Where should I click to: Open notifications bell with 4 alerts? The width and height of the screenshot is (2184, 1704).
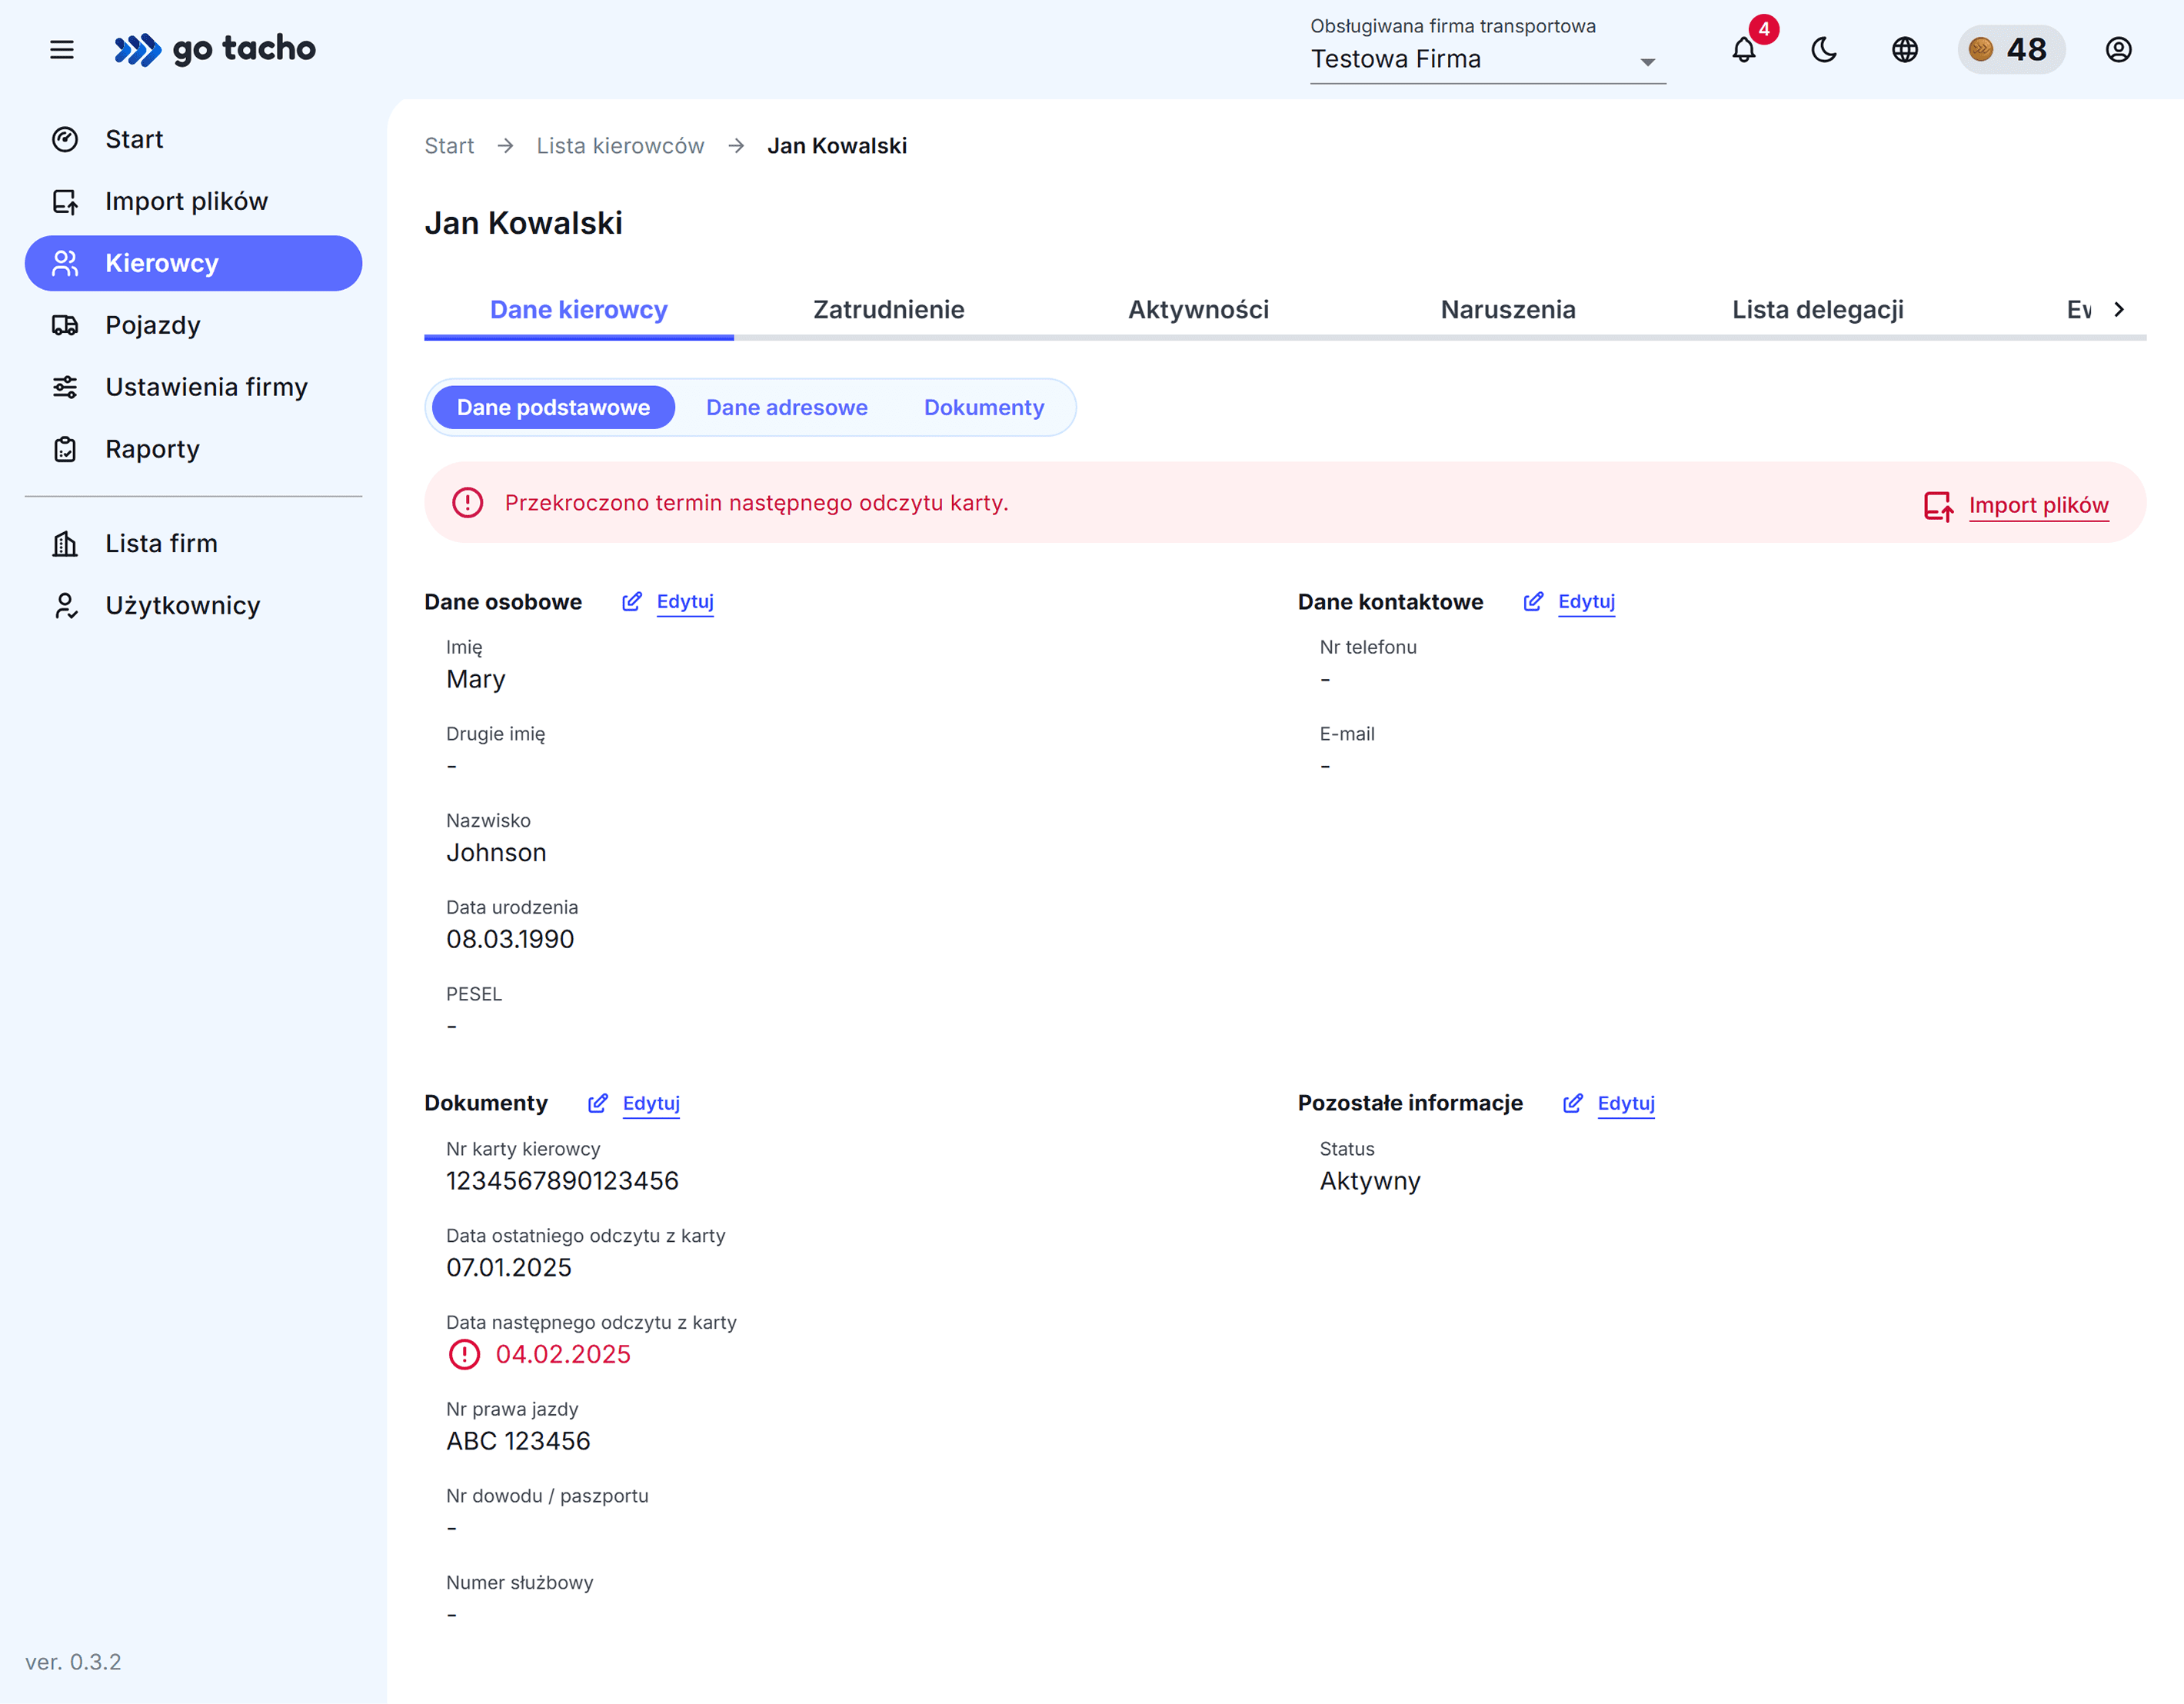(x=1744, y=49)
